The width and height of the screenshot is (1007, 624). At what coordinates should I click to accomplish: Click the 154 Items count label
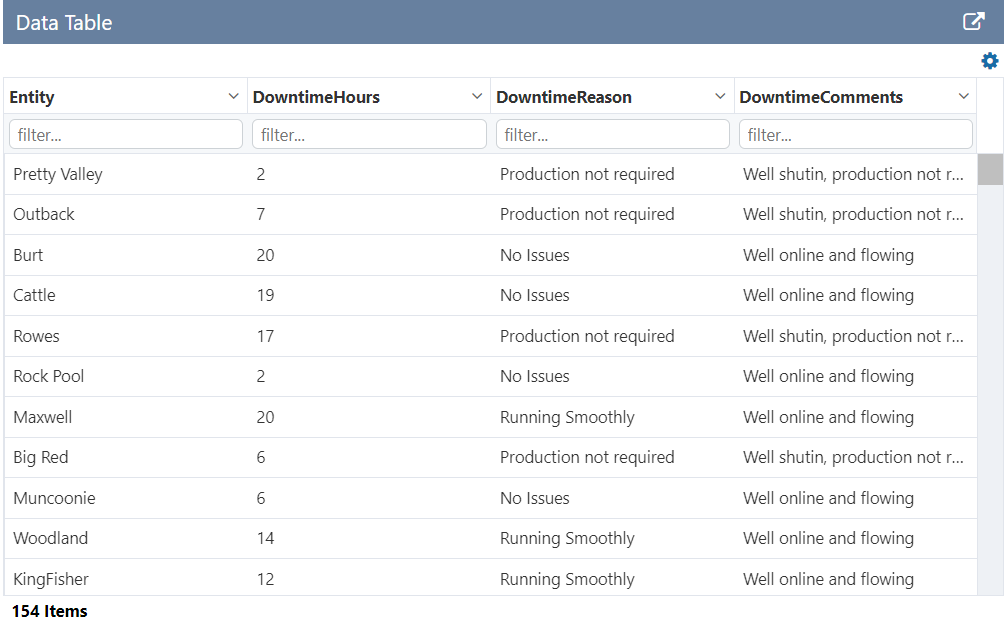pyautogui.click(x=46, y=610)
